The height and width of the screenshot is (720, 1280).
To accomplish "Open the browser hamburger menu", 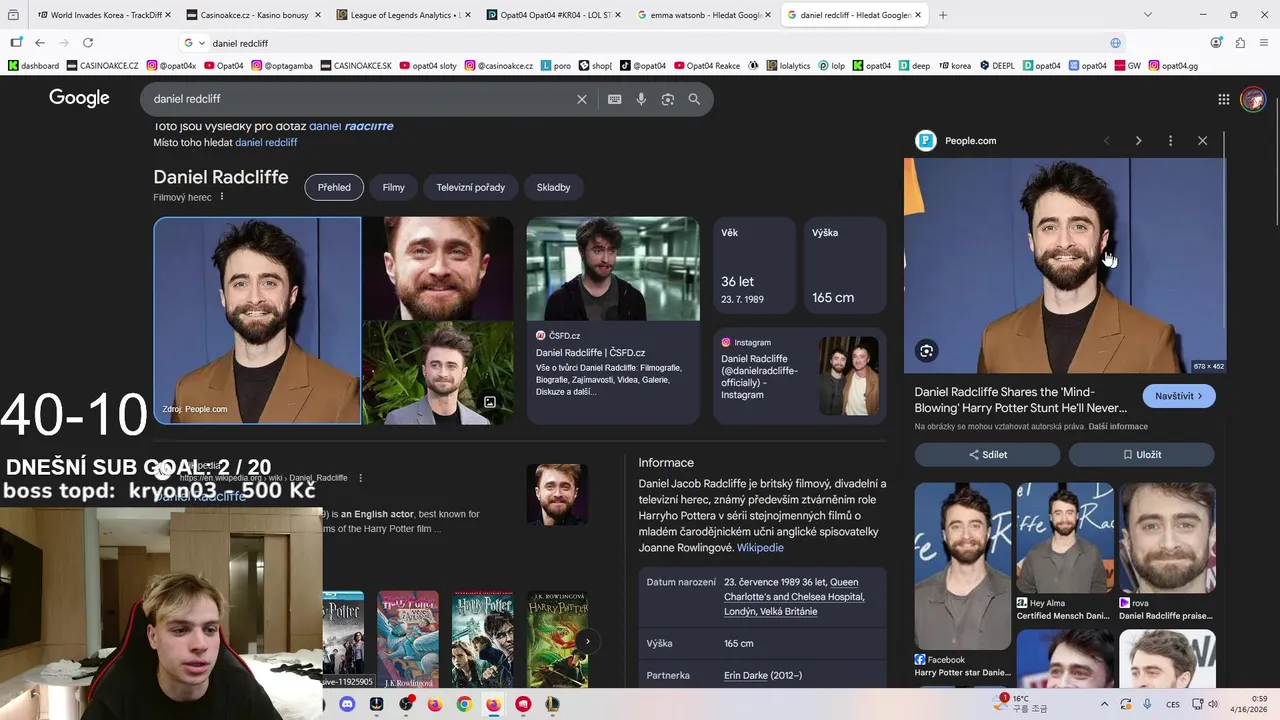I will 1264,43.
